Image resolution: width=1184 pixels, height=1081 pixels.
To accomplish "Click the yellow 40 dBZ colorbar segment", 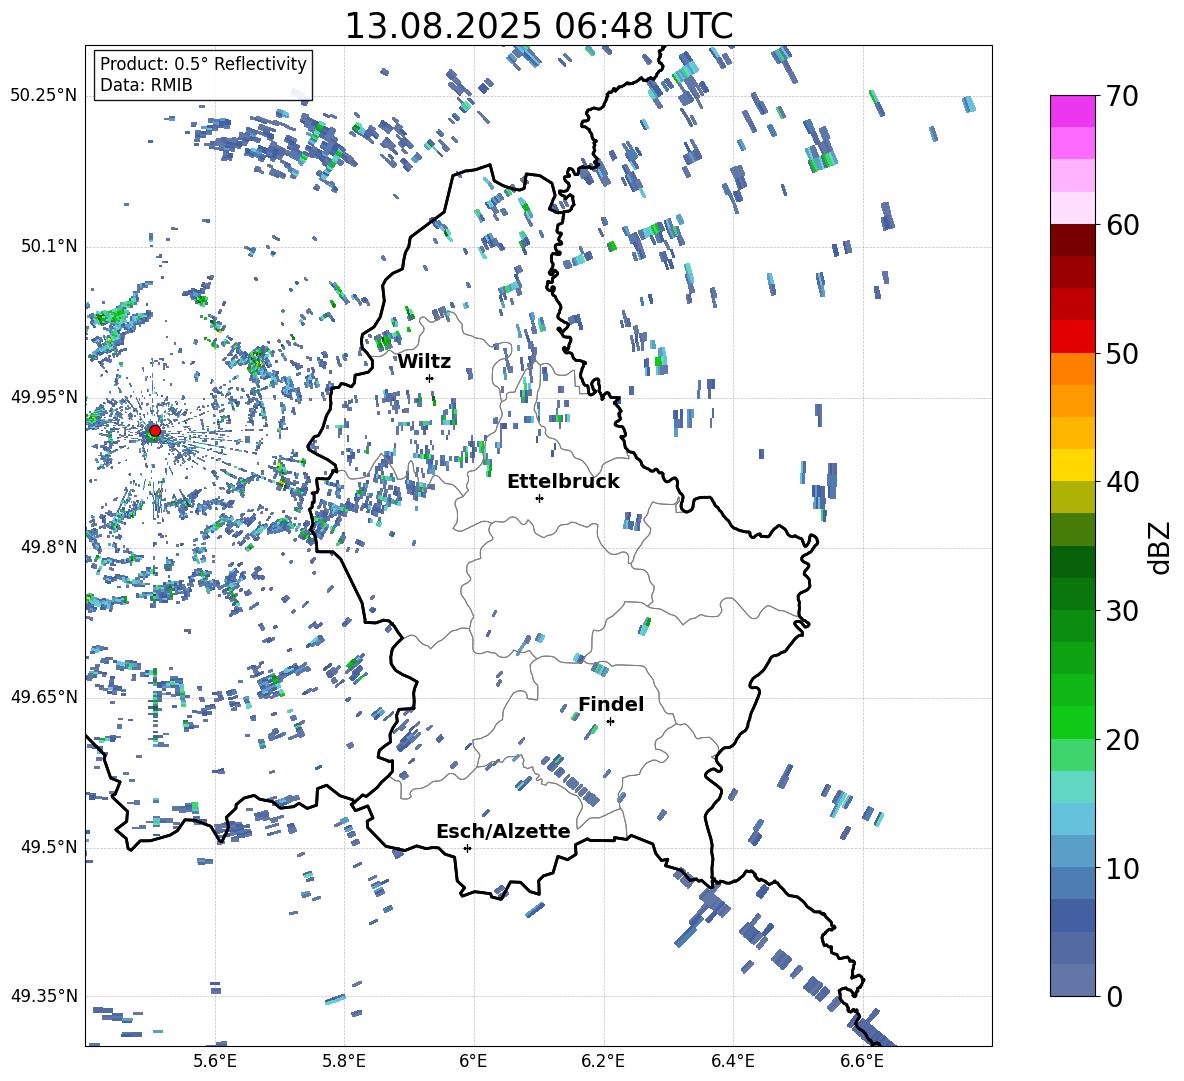I will 1072,465.
